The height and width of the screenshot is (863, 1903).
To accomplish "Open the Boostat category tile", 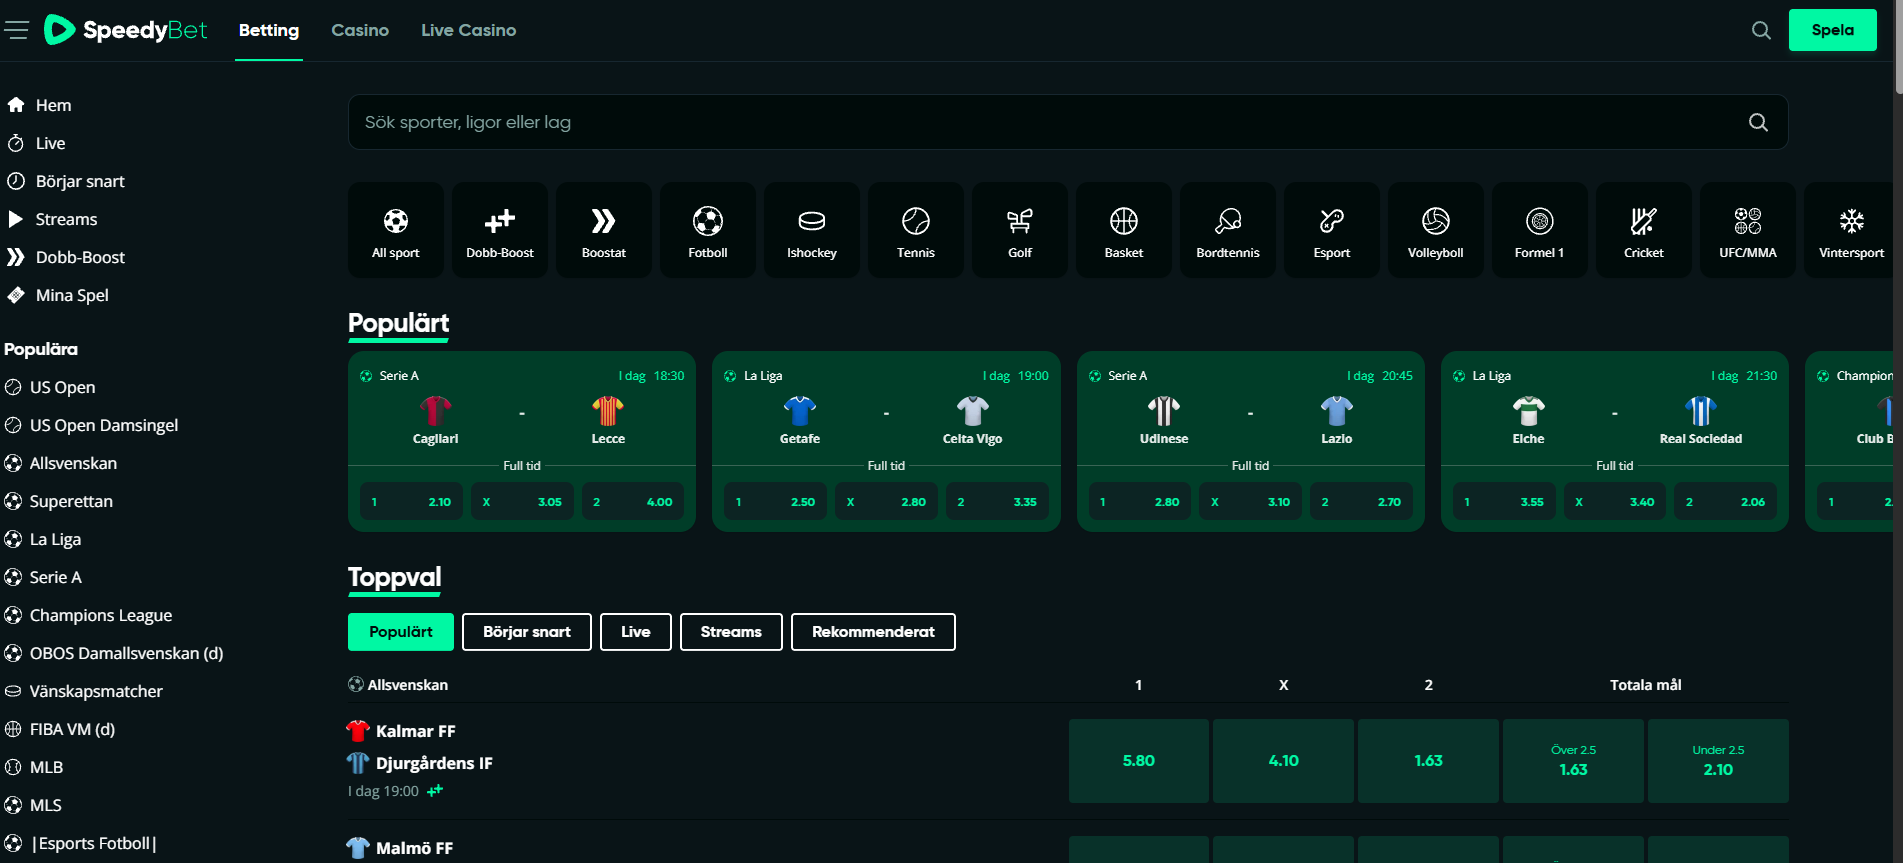I will [604, 230].
